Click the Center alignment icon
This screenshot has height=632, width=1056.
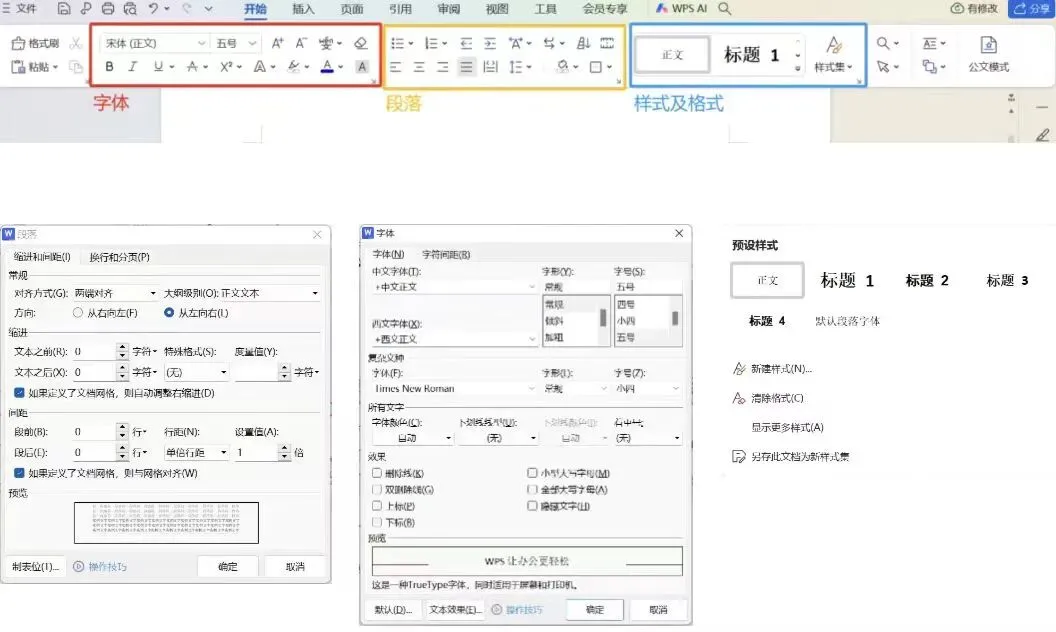(419, 67)
